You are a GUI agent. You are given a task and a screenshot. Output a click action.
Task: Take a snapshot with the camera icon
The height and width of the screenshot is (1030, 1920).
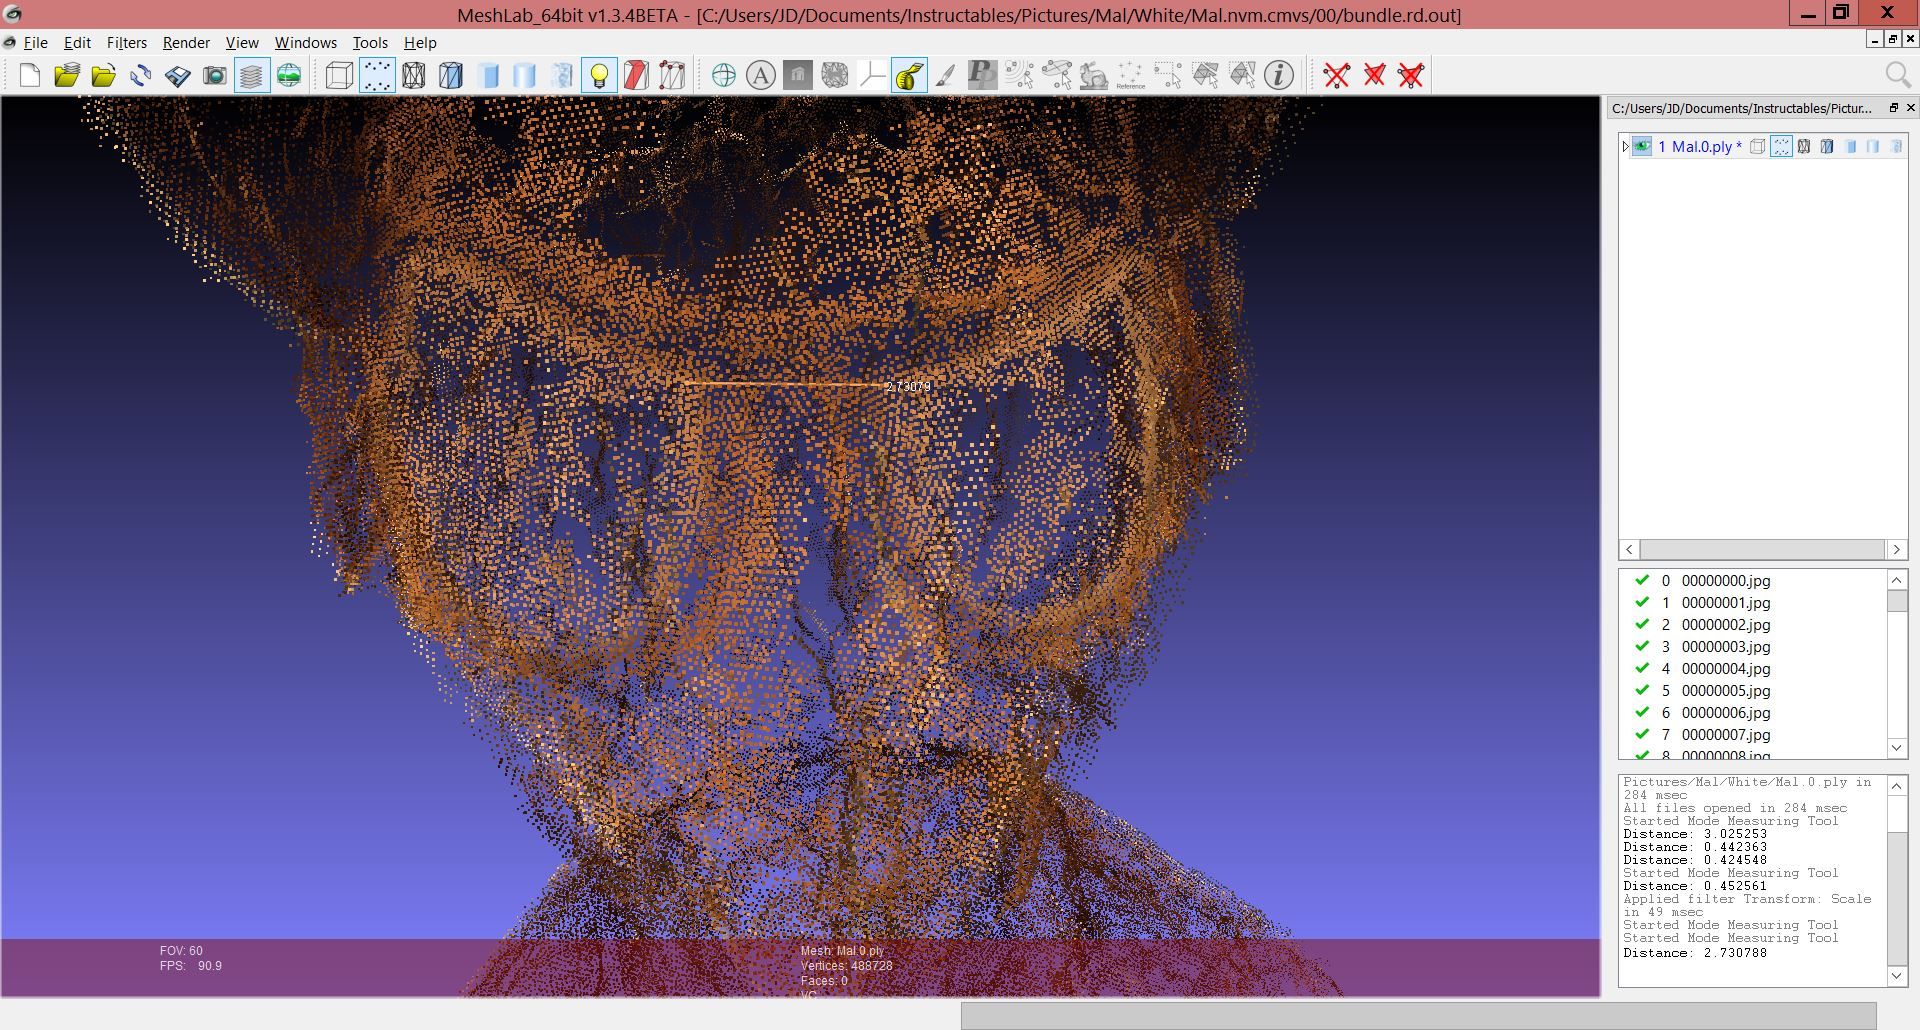[215, 75]
